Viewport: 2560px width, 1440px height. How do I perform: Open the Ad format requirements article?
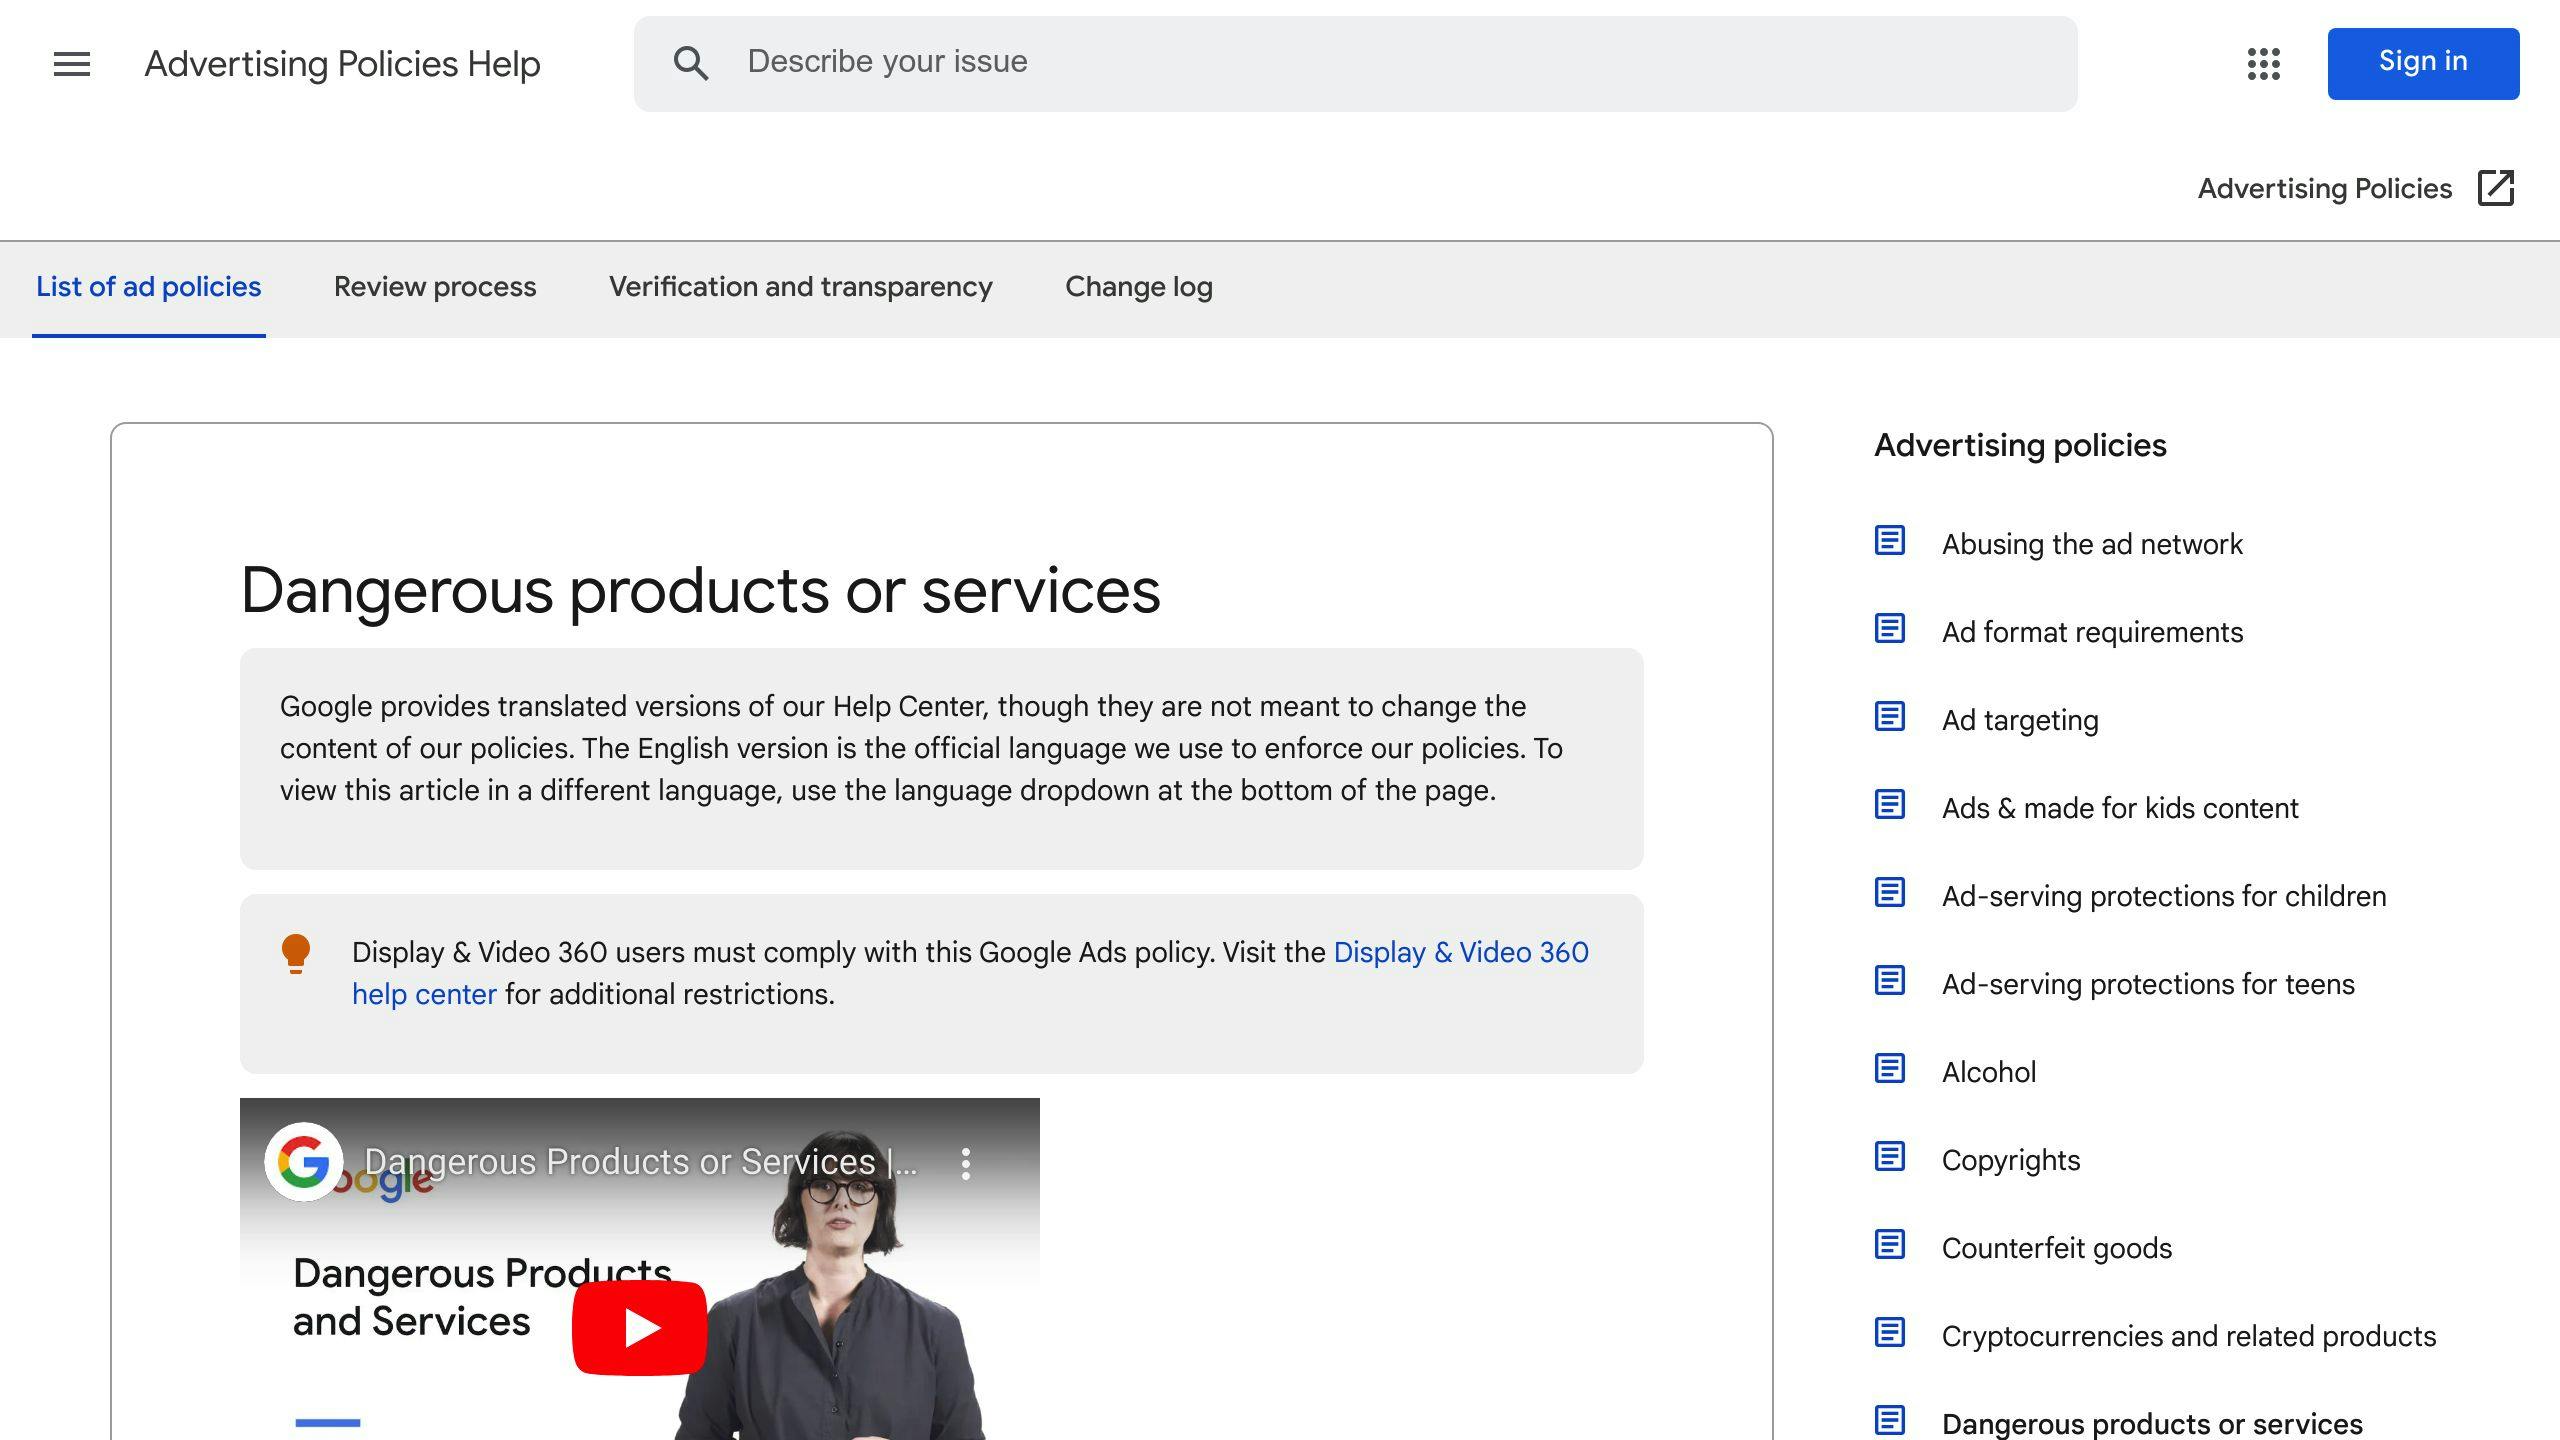pos(2092,632)
